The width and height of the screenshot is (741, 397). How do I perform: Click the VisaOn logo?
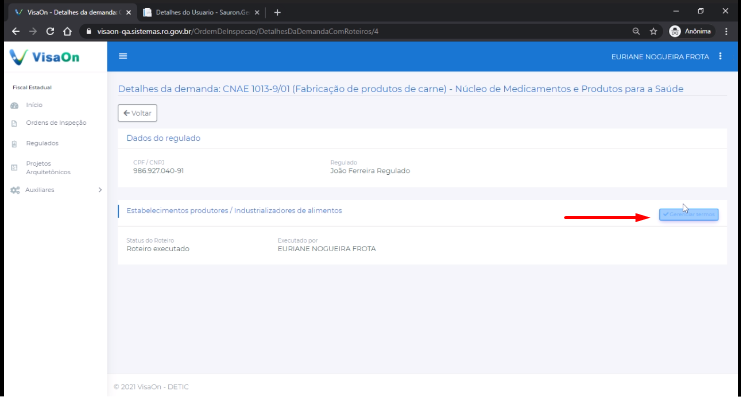[44, 57]
